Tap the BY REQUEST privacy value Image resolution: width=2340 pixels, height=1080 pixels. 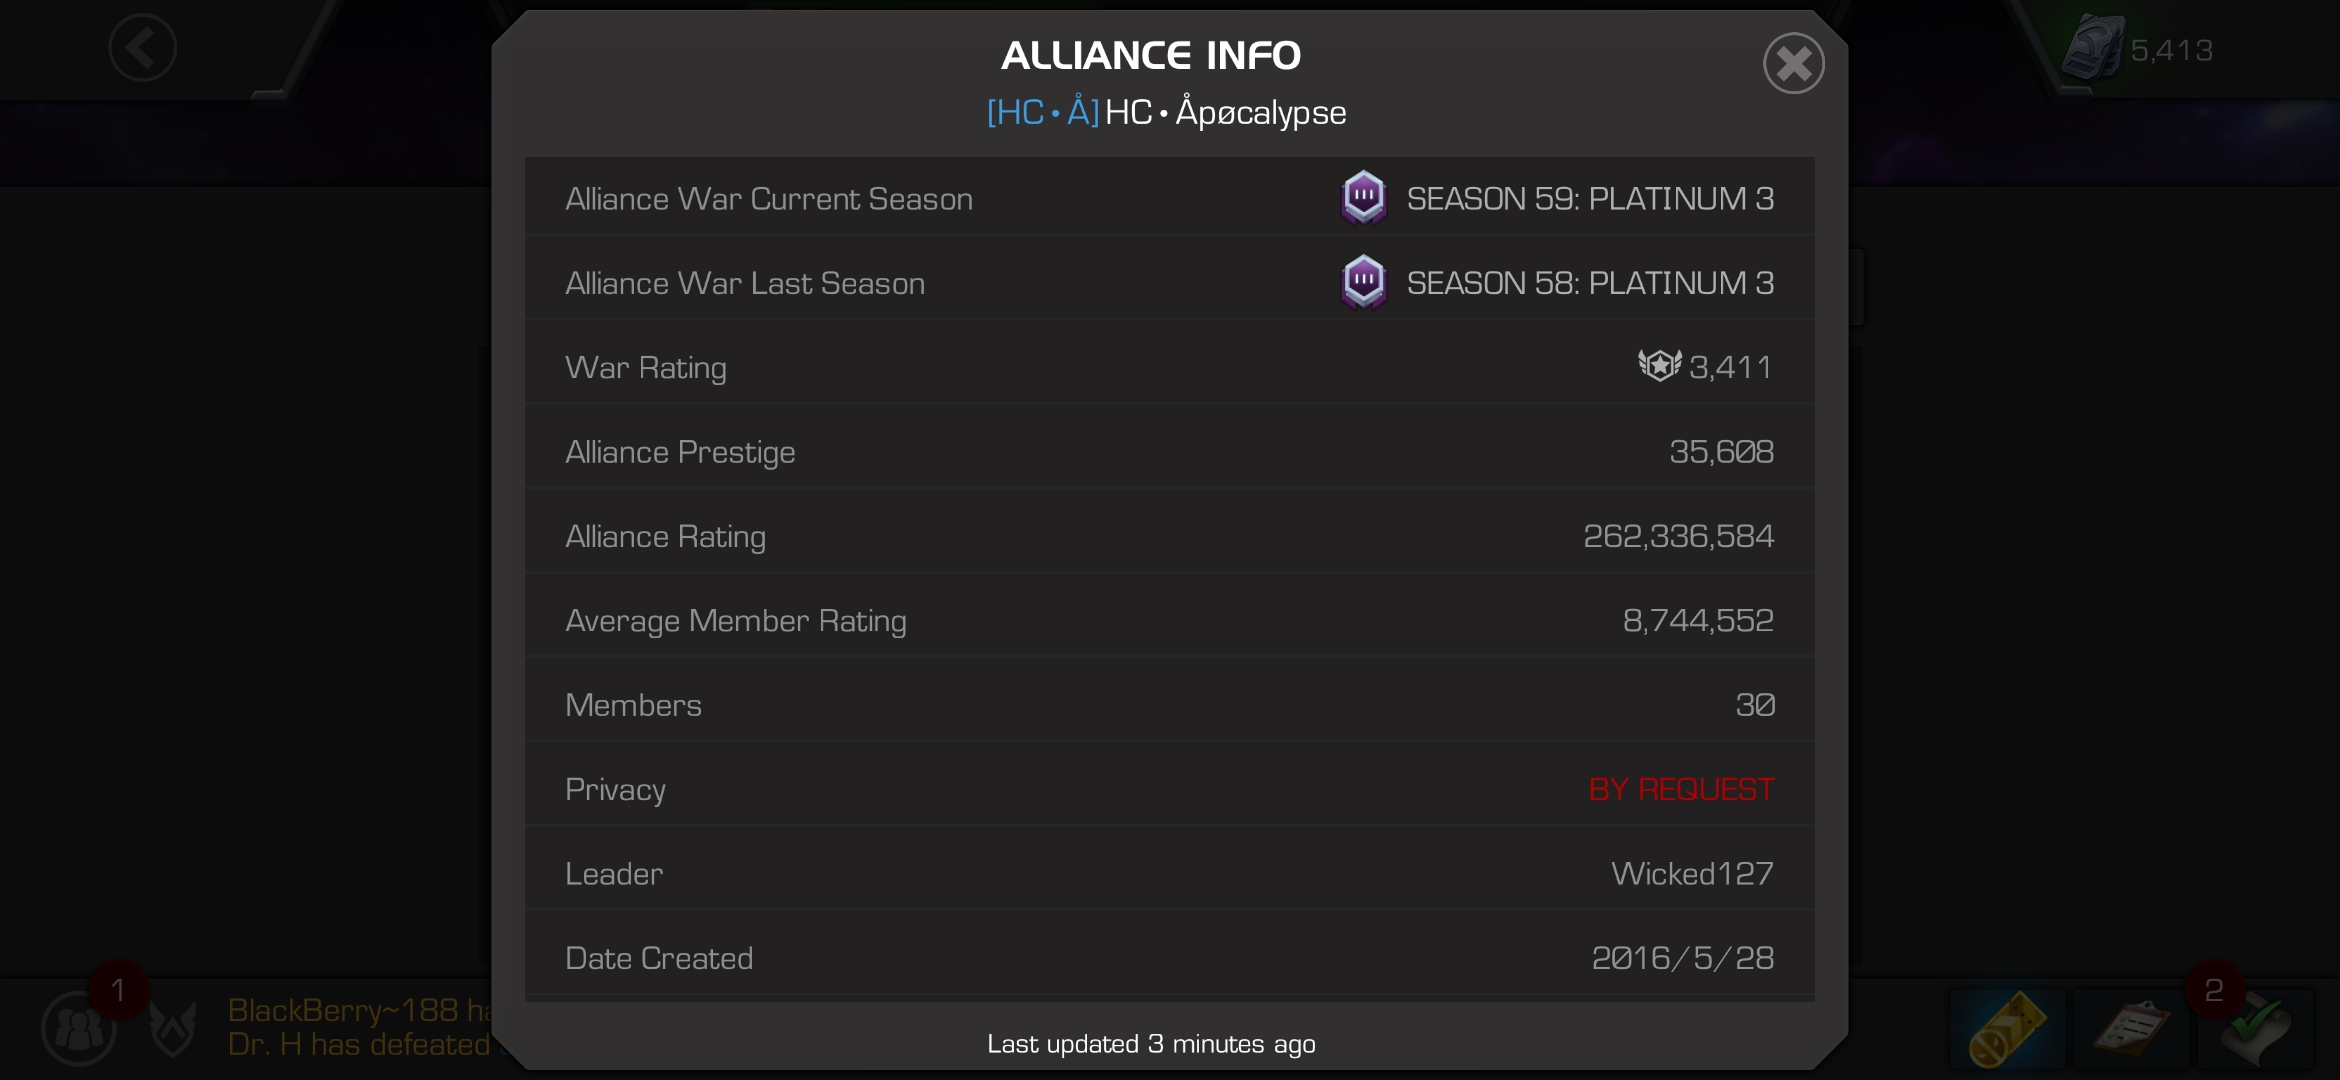(x=1681, y=789)
